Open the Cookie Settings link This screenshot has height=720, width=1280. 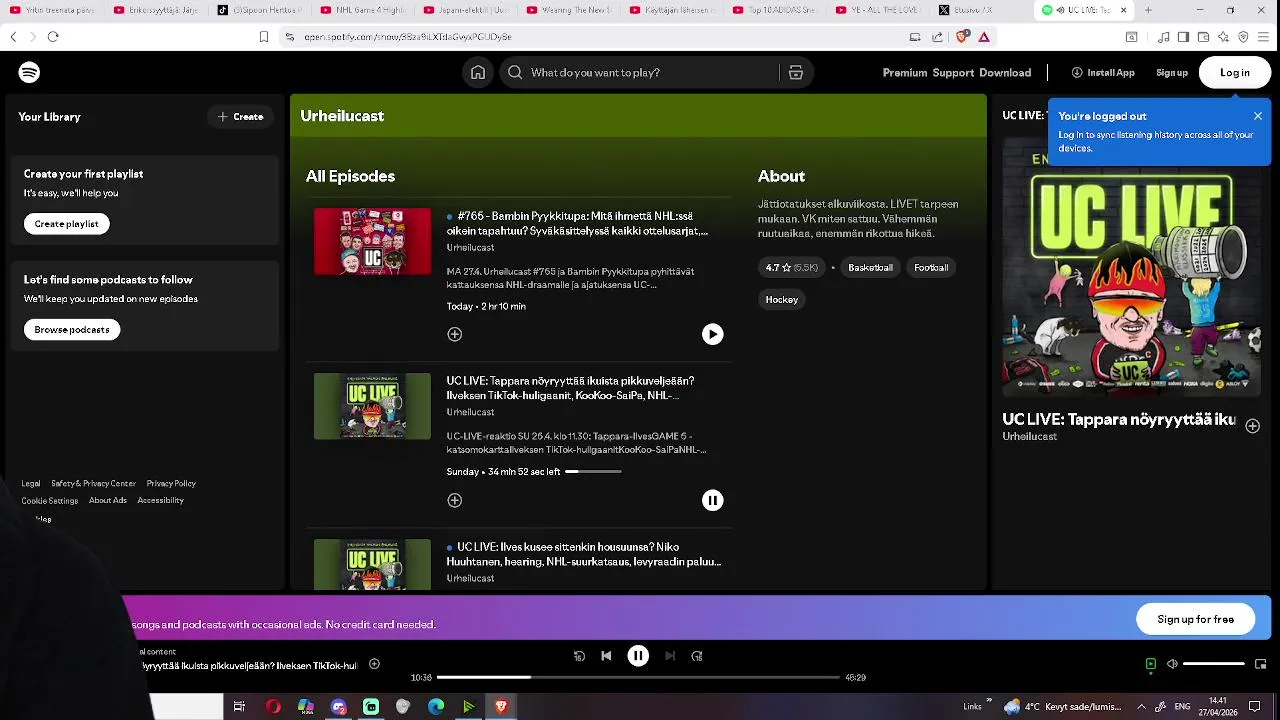click(49, 500)
